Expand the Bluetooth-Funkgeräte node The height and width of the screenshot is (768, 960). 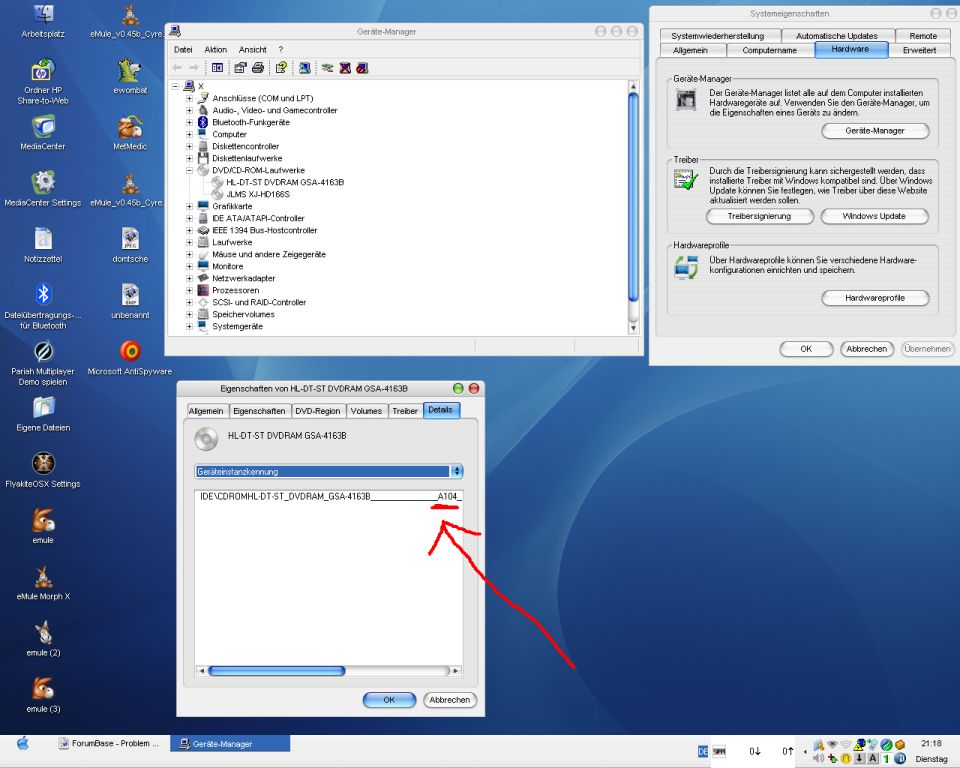[189, 122]
